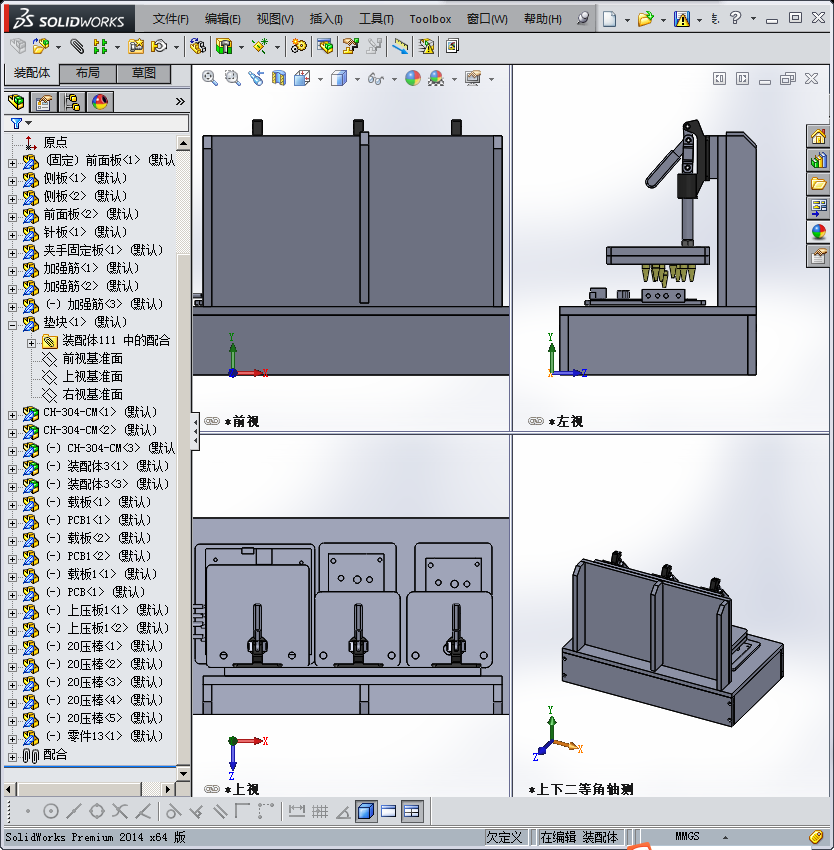Switch to the 布局 tab
This screenshot has height=850, width=834.
coord(87,73)
